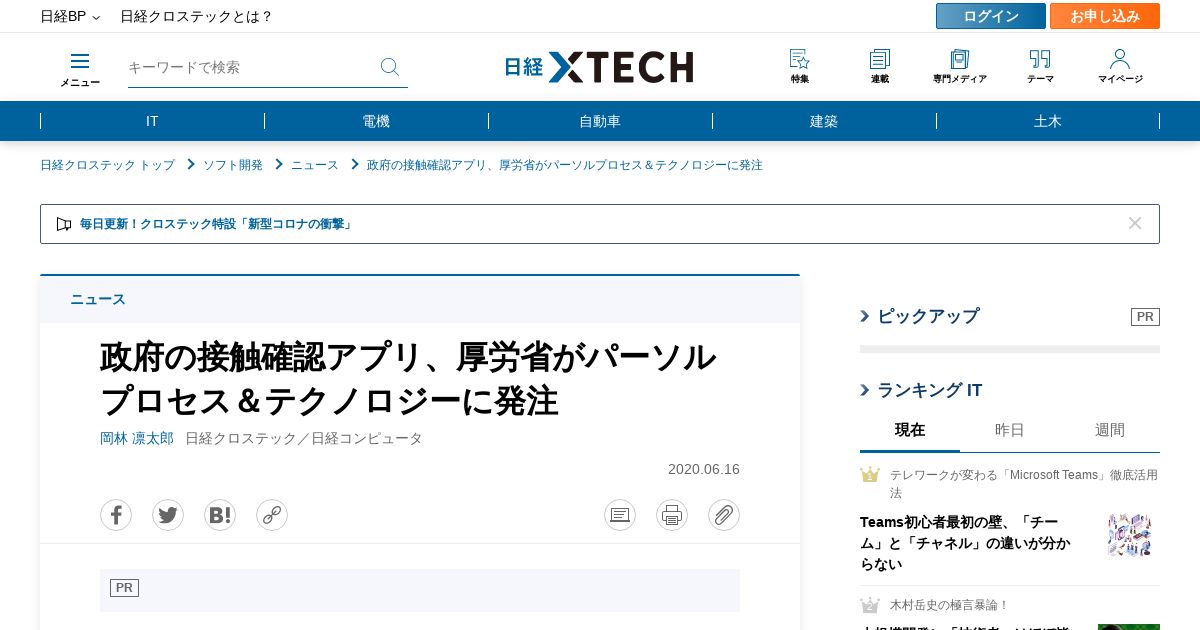1200x630 pixels.
Task: Click the flag icon in the notice banner
Action: point(64,224)
